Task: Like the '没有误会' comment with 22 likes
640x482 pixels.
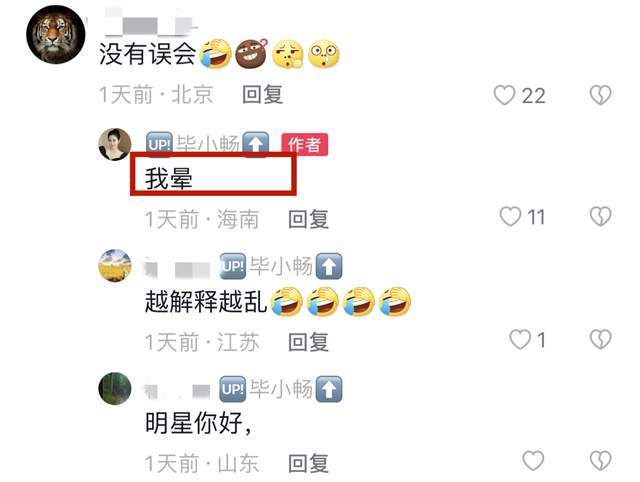Action: click(x=504, y=96)
